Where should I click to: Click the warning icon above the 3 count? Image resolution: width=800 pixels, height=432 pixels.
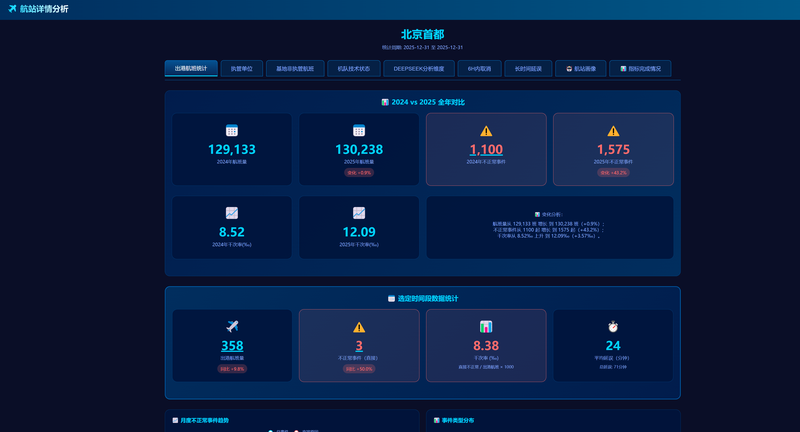coord(359,327)
